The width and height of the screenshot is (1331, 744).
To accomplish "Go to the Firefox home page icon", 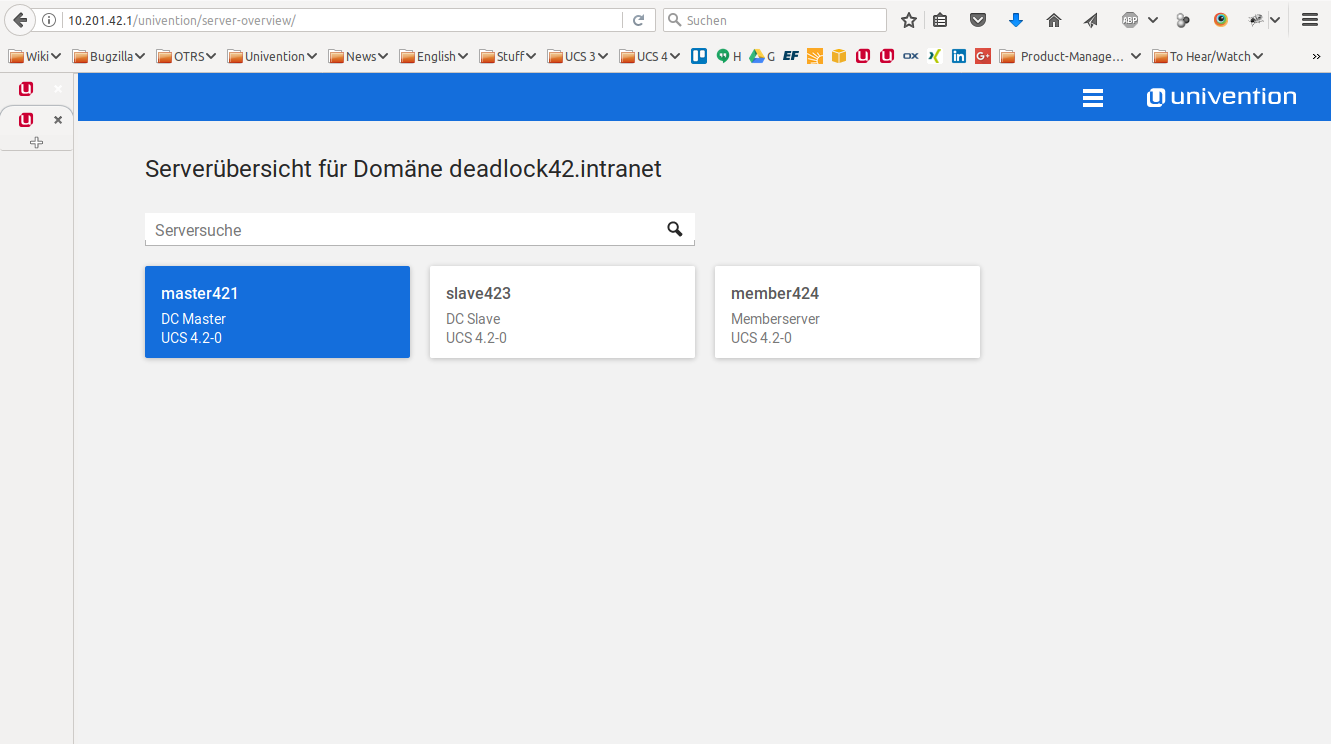I will (1053, 20).
